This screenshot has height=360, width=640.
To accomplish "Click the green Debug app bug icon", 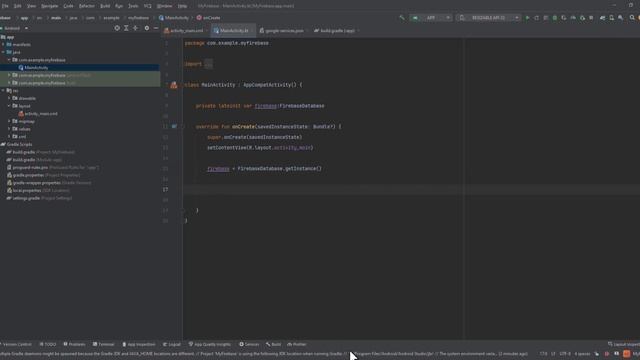I will (555, 18).
